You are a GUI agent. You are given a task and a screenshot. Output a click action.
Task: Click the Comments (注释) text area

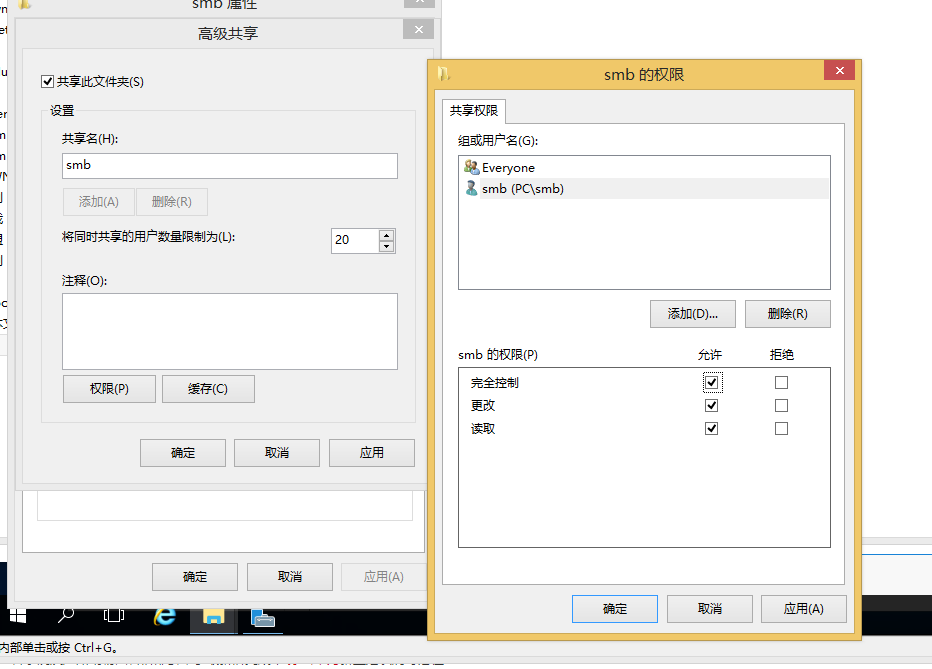[229, 331]
